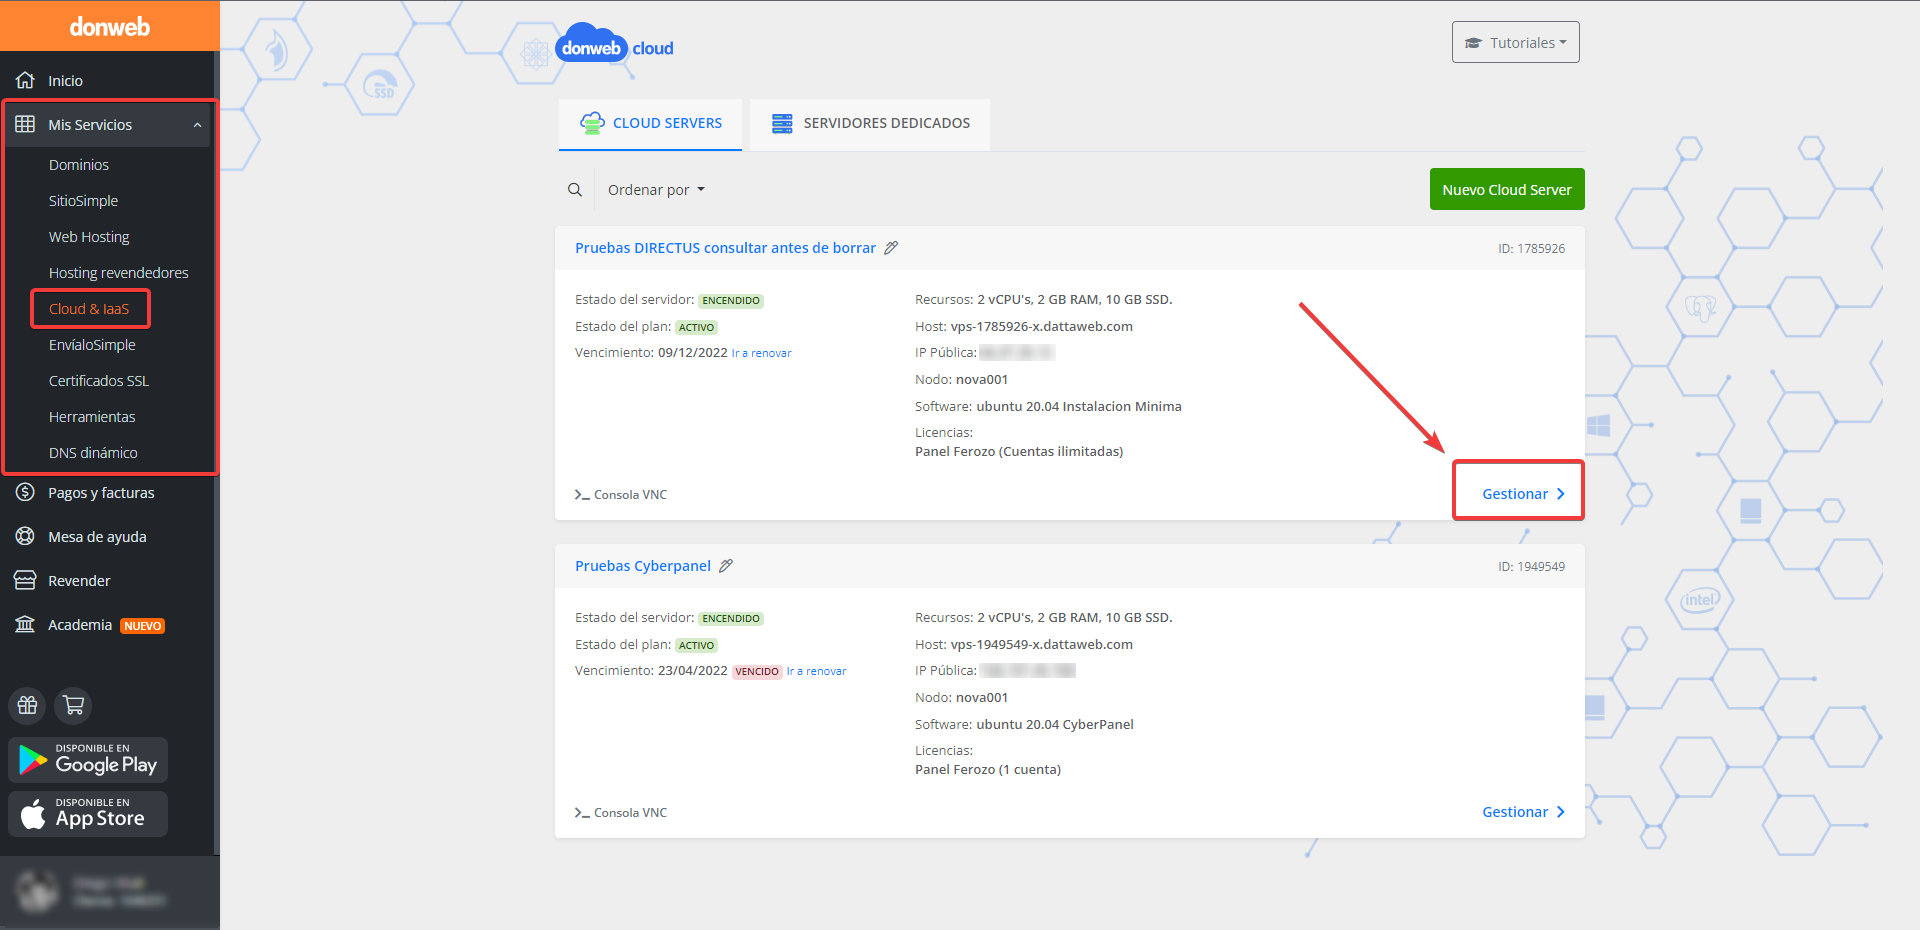Viewport: 1920px width, 930px height.
Task: Click ENCENDIDO badge of Pruebas DIRECTUS
Action: [731, 301]
